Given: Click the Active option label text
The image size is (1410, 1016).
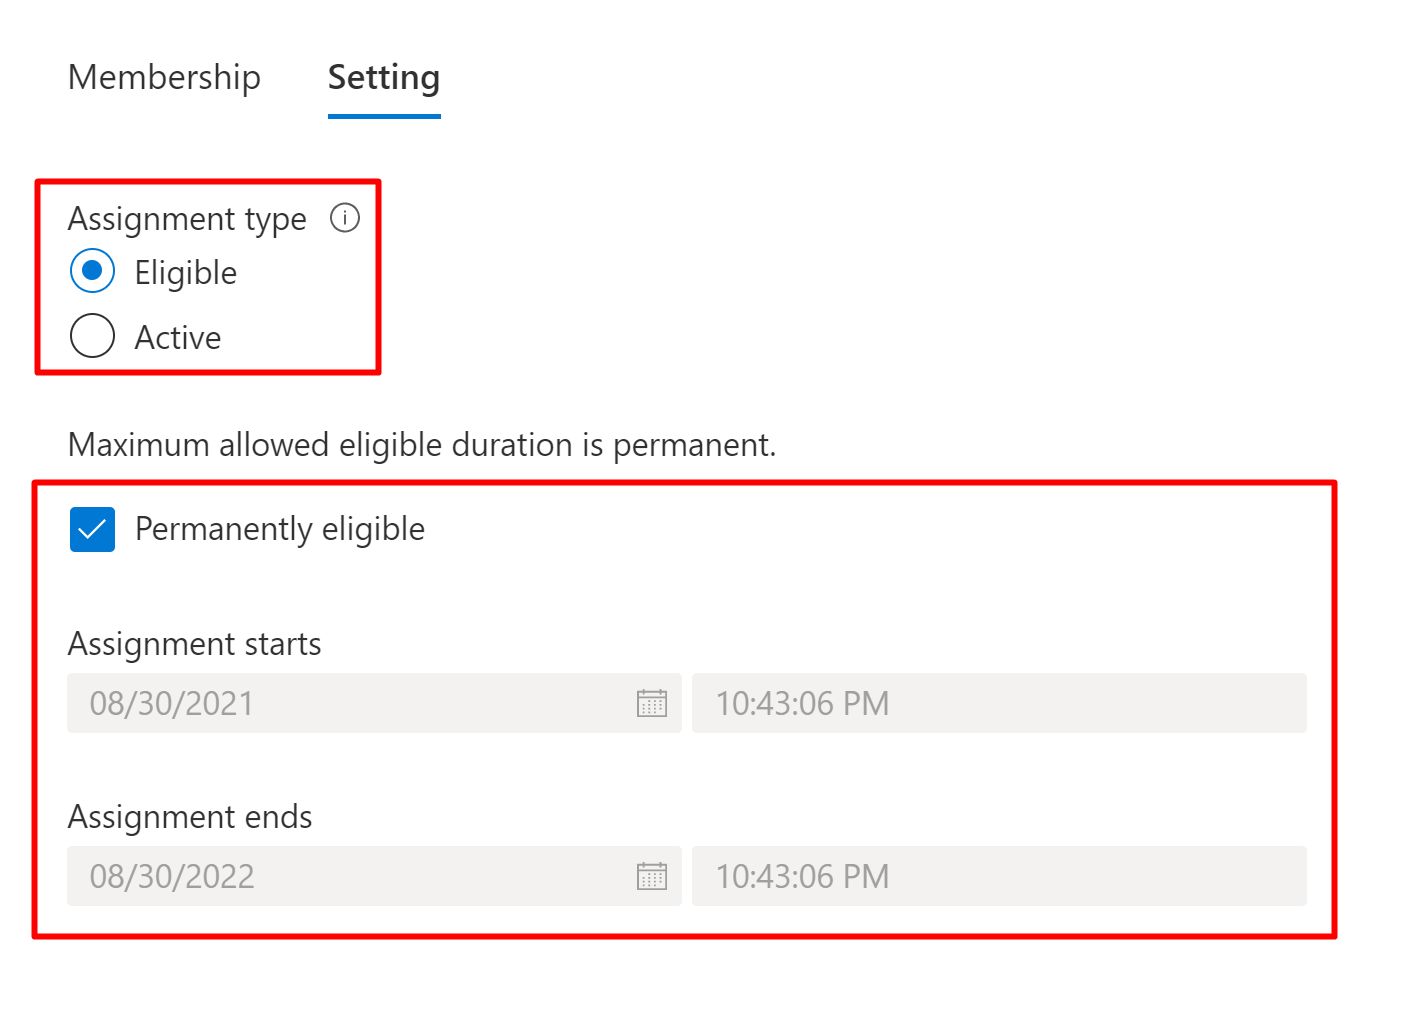Looking at the screenshot, I should [x=178, y=338].
